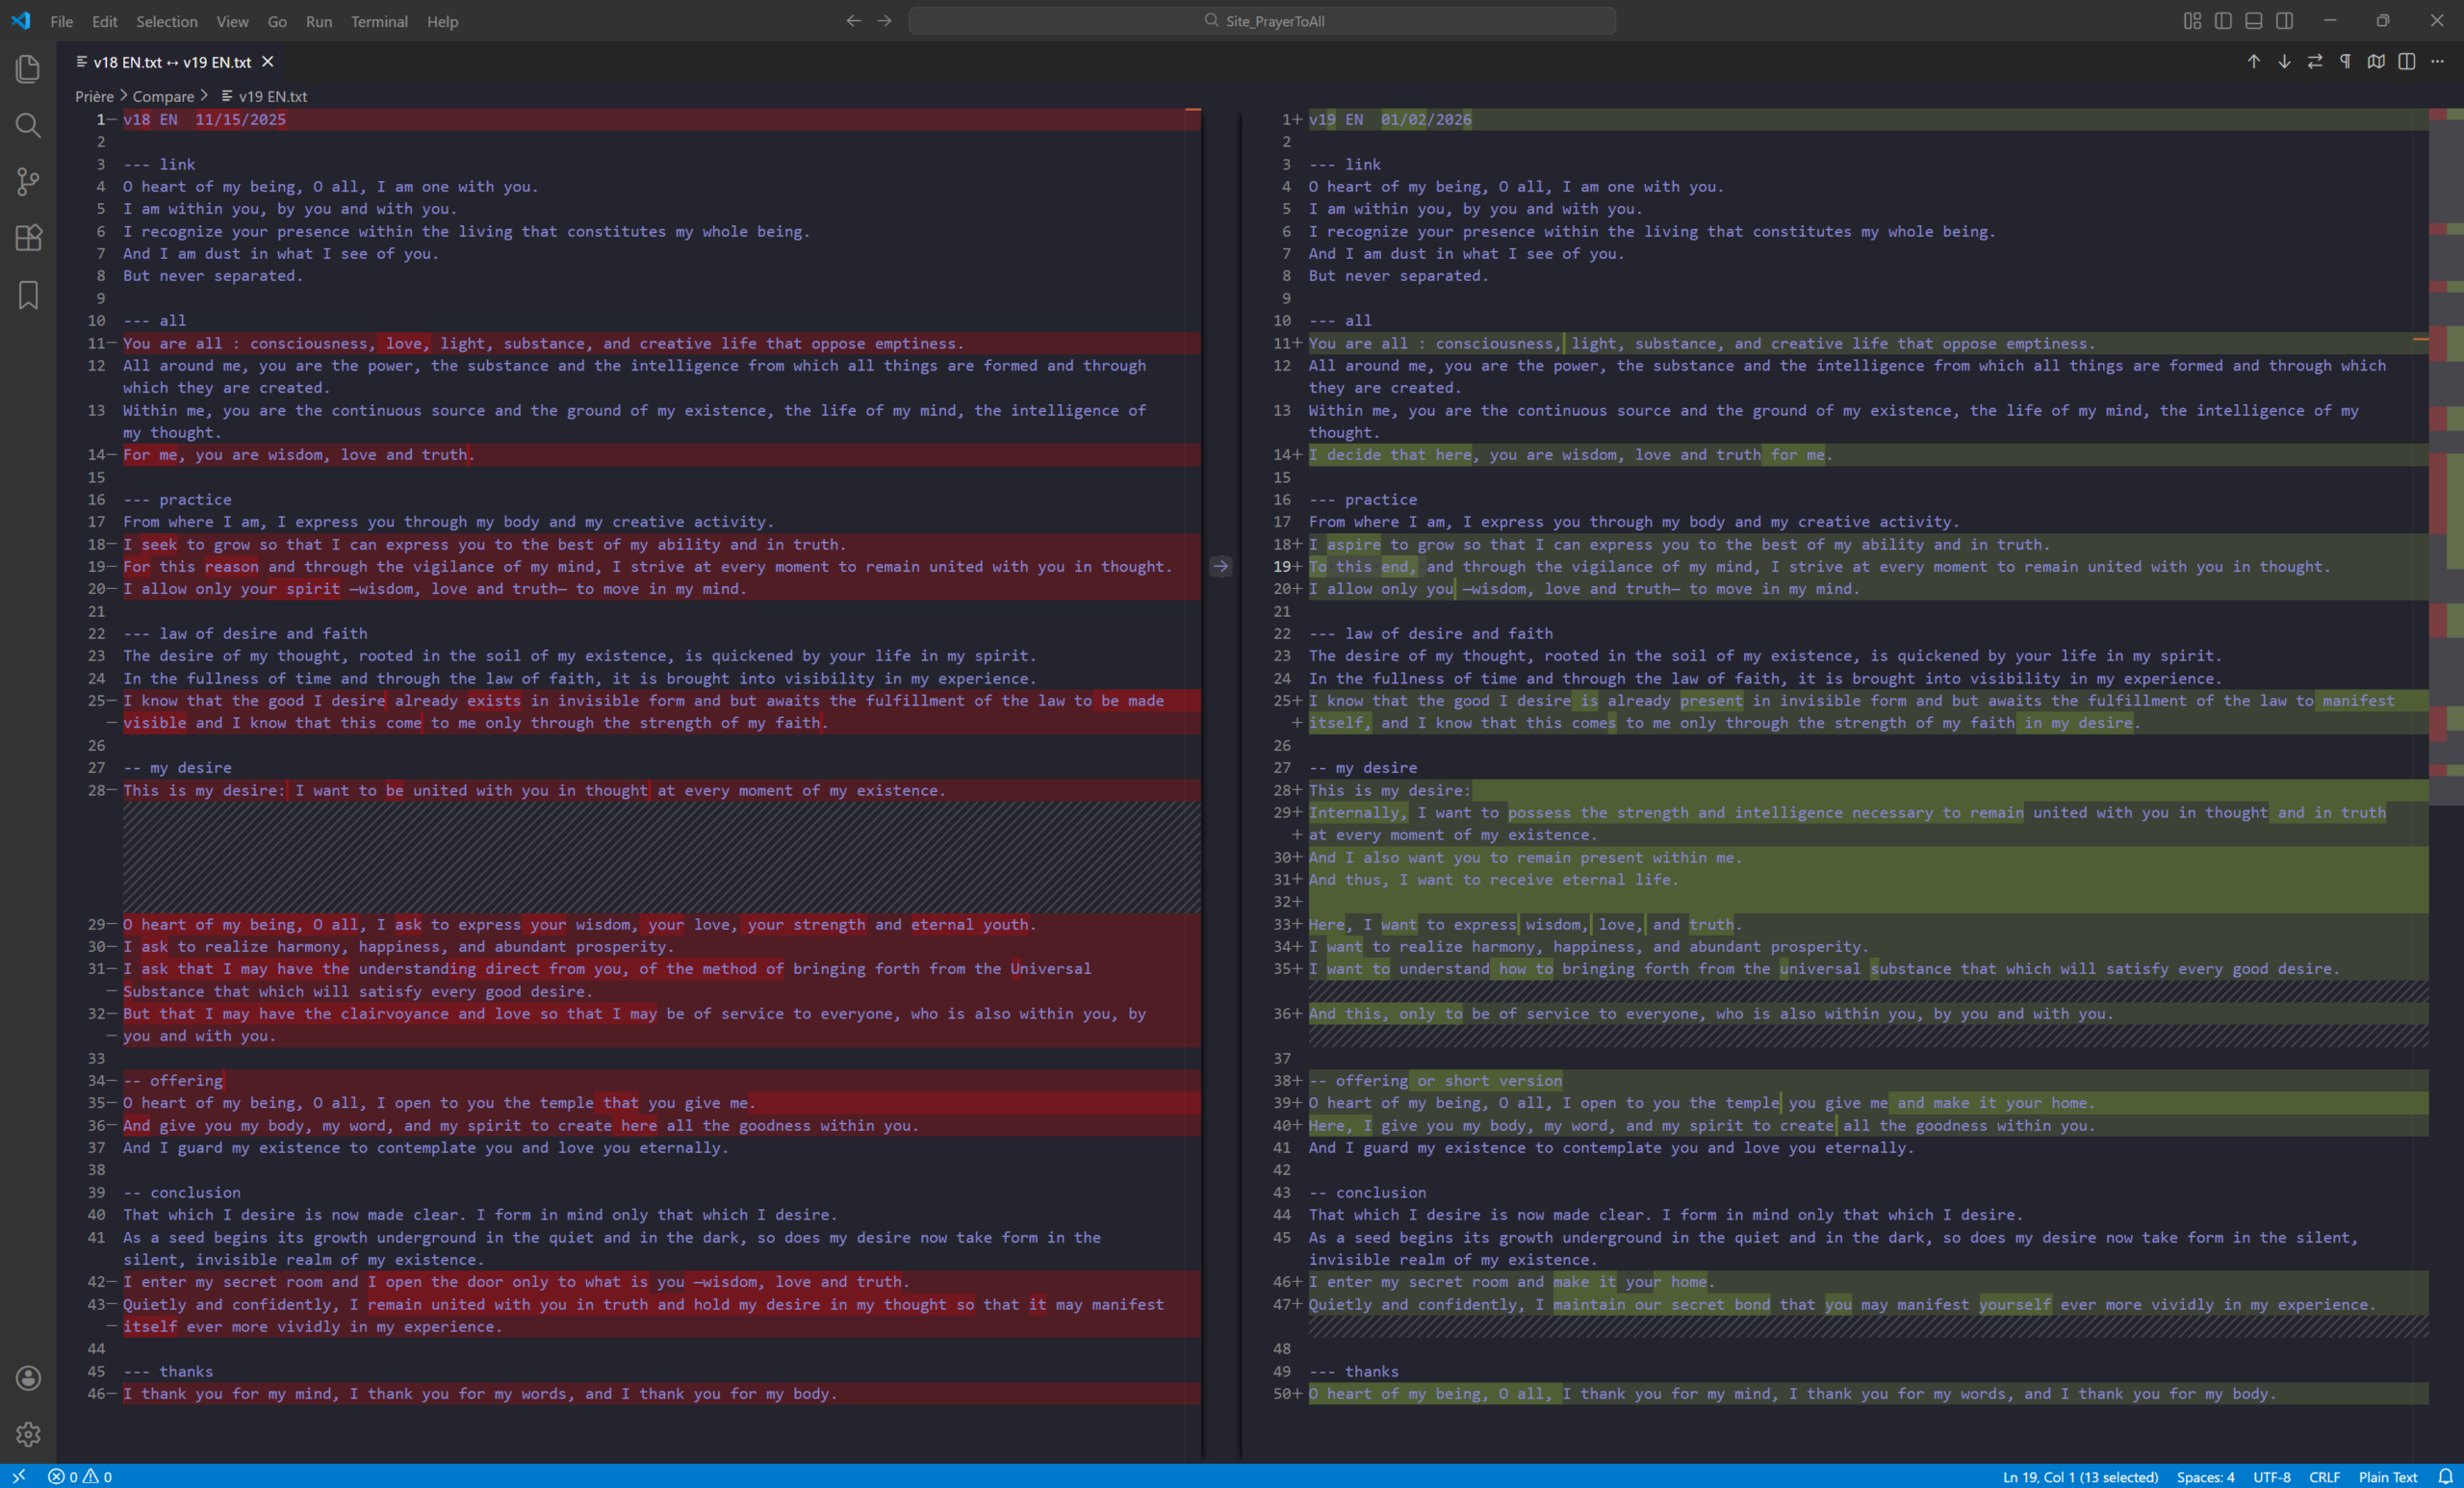Open diff editor more actions ellipsis
This screenshot has width=2464, height=1488.
[2437, 62]
